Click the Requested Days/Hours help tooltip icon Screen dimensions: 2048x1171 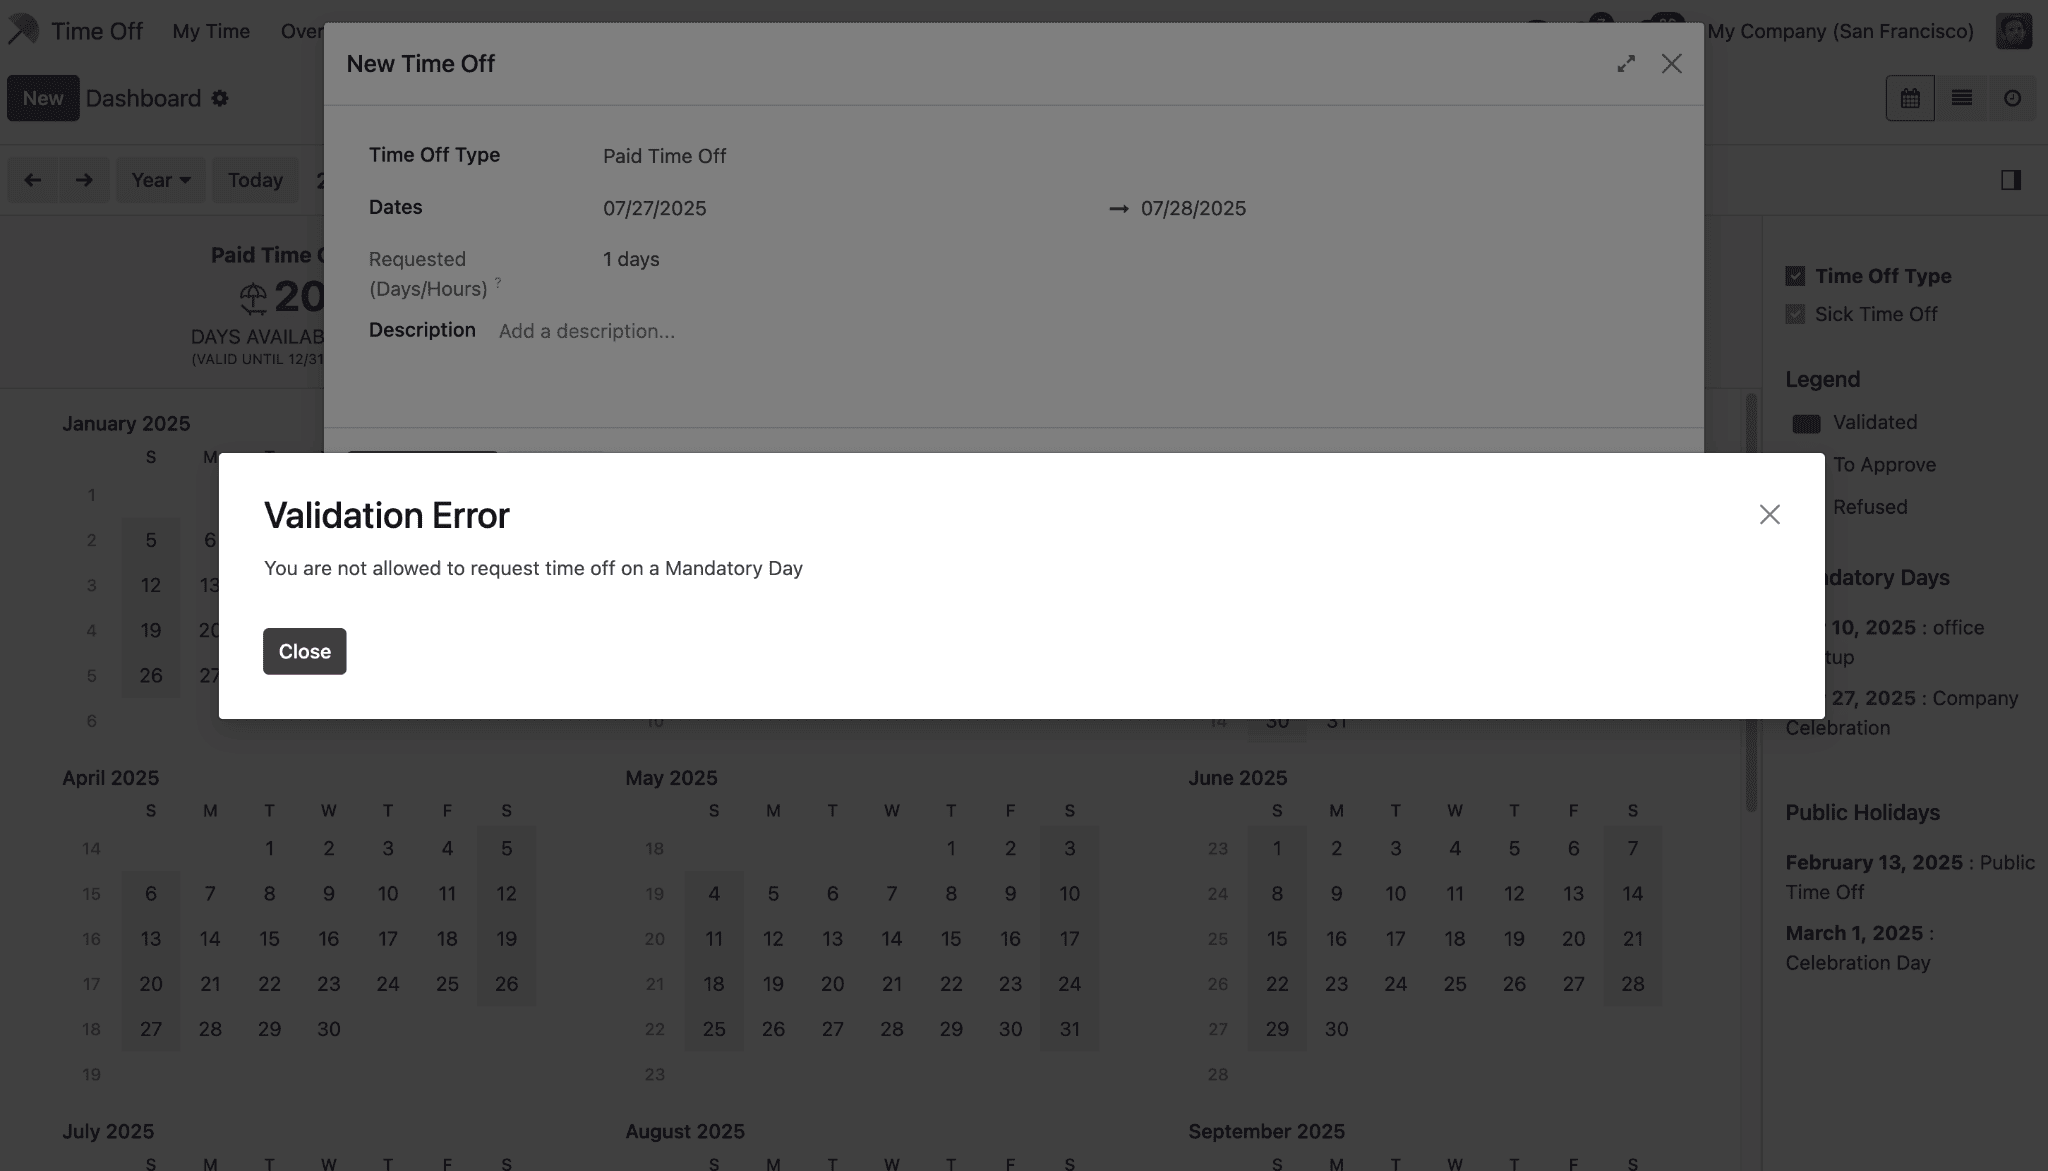click(498, 283)
